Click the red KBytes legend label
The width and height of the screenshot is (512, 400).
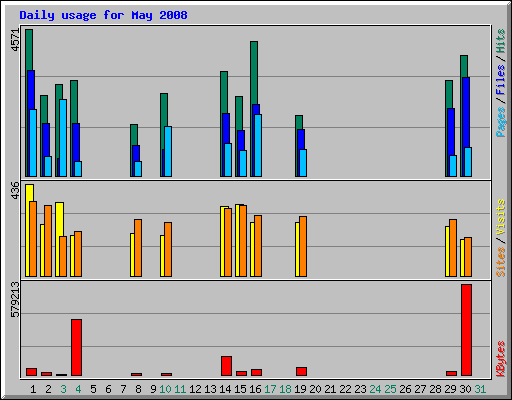pos(500,359)
